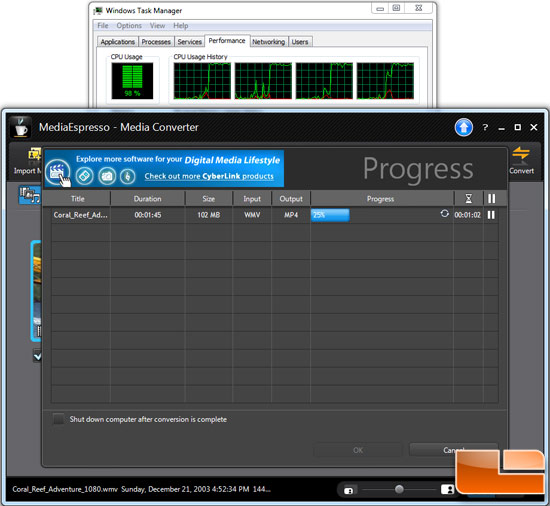Switch to the Networking tab

[269, 42]
